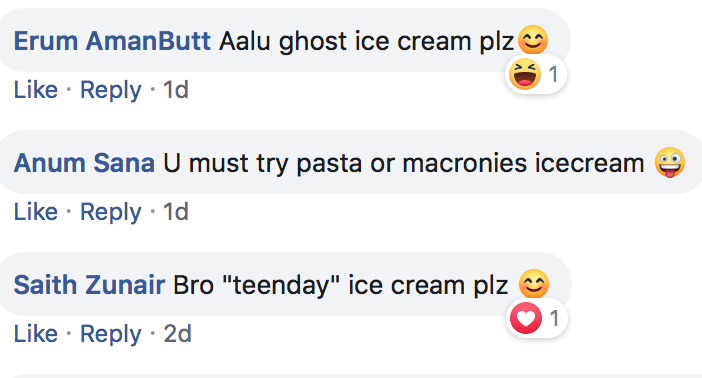Open reaction count beside laughing emoji

553,74
